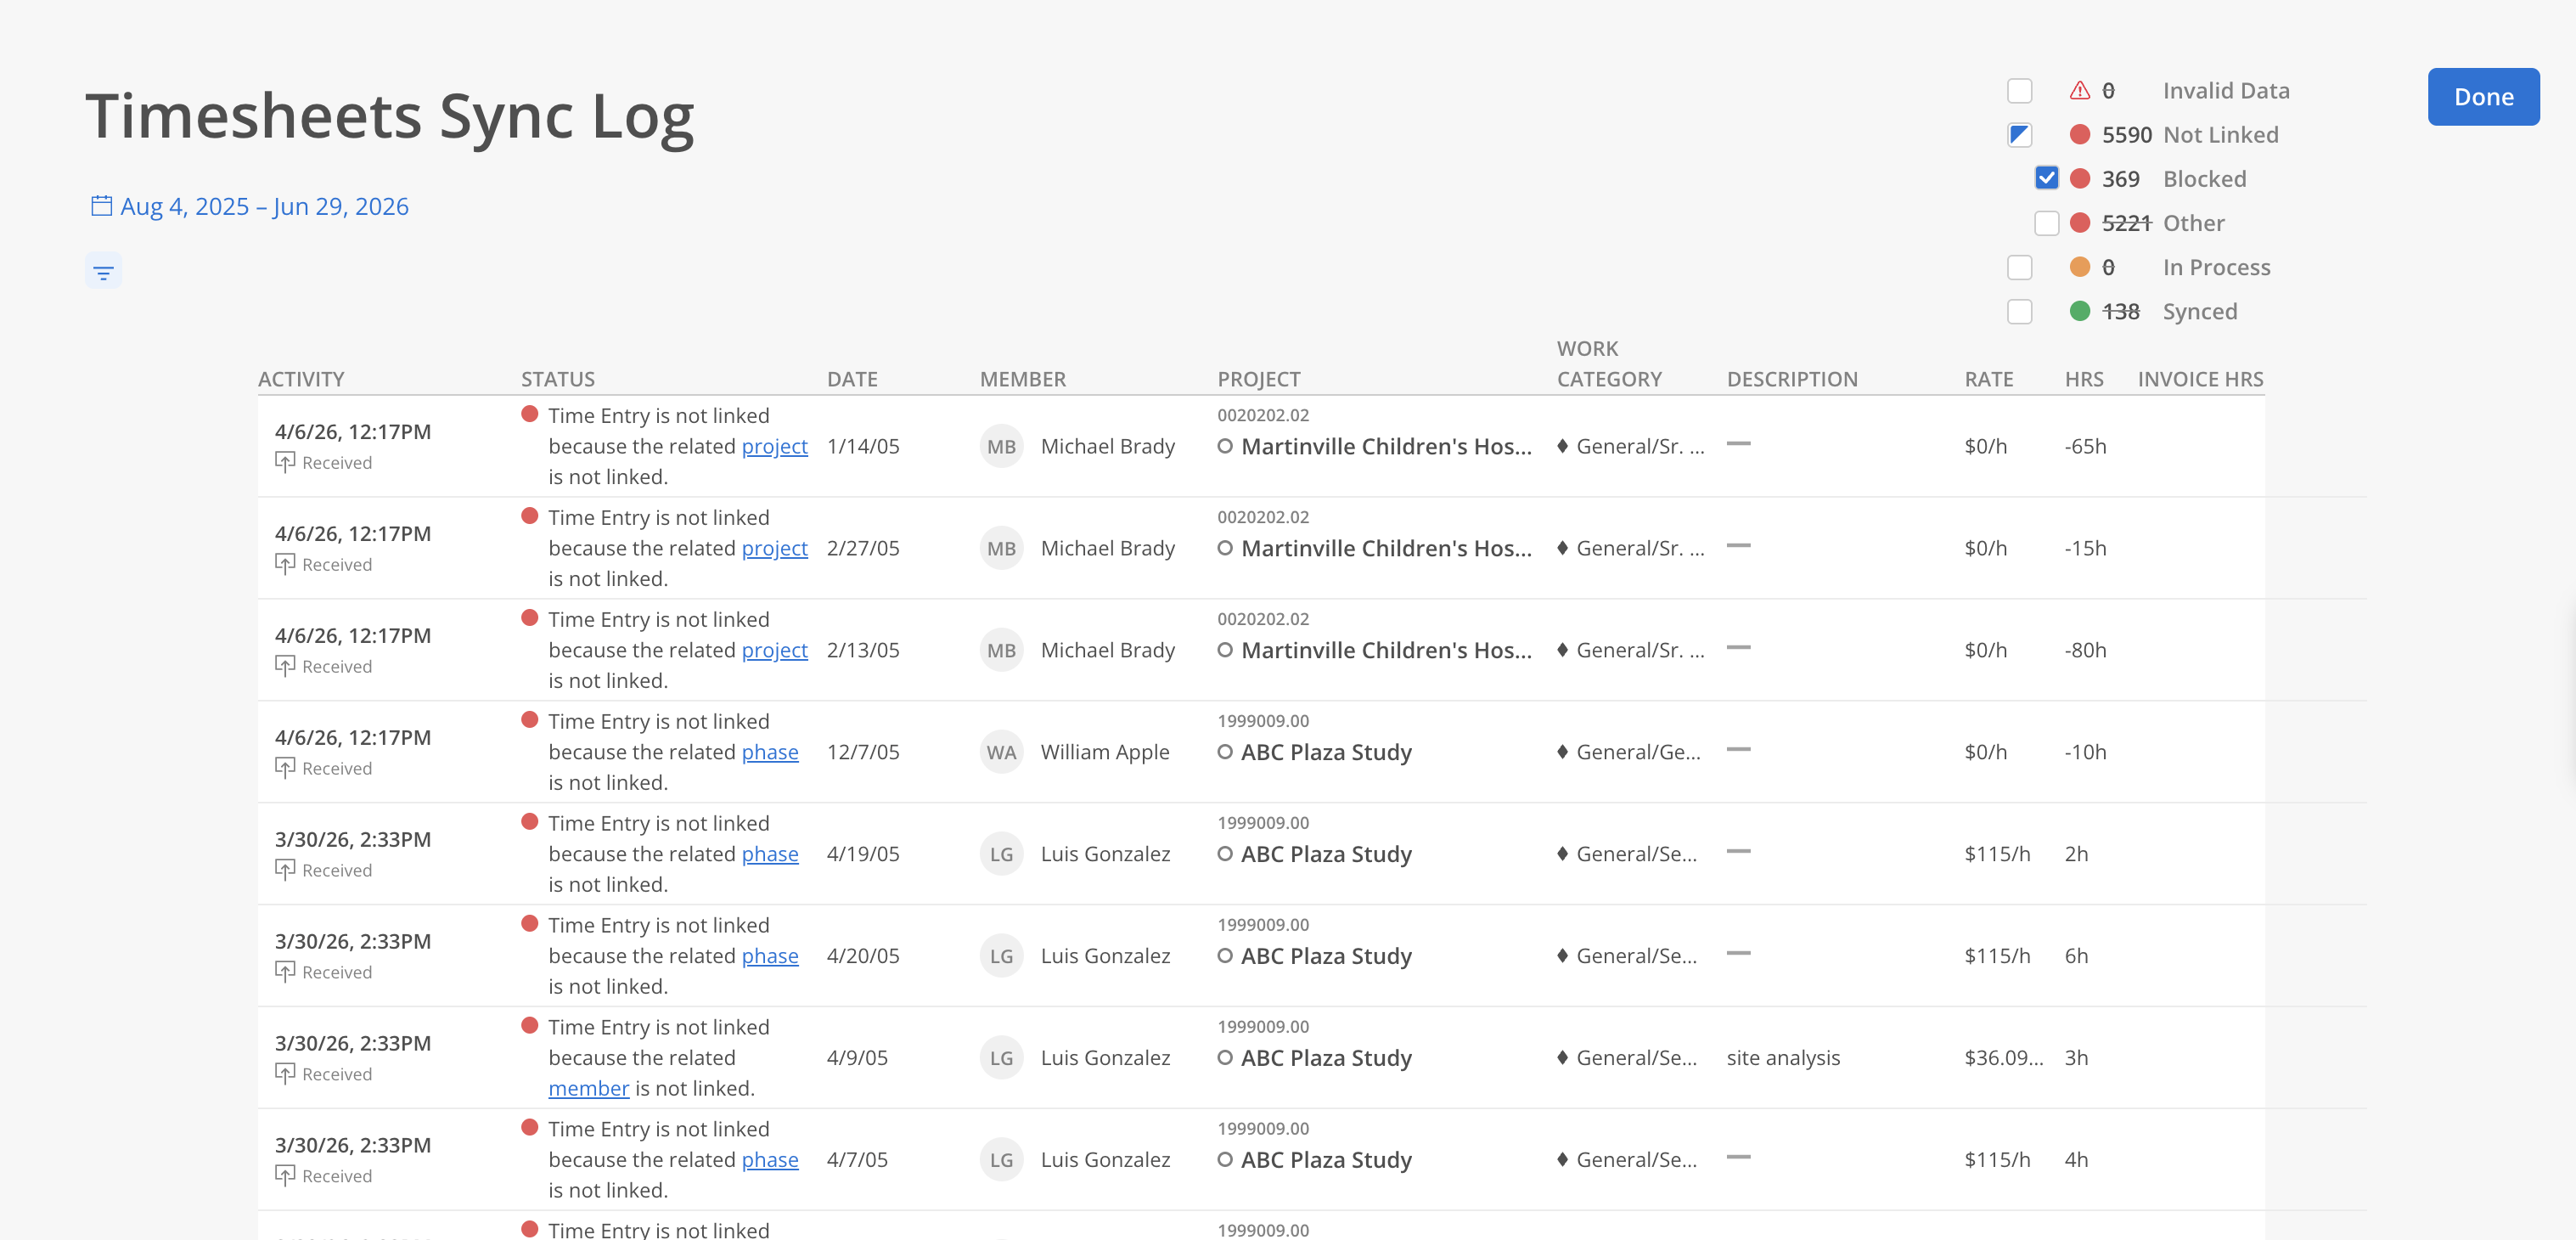Click the "William Apple" member name

[x=1105, y=752]
